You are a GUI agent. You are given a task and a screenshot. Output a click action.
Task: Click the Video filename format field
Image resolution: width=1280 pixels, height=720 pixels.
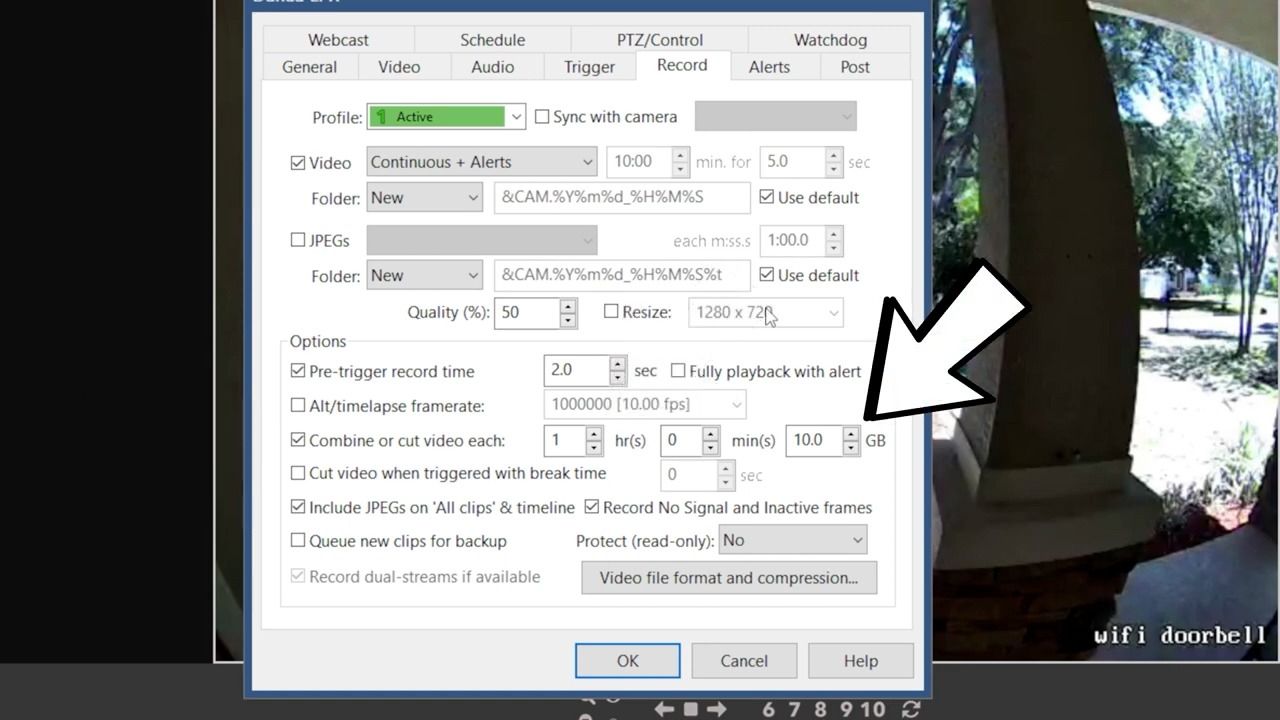[x=622, y=198]
